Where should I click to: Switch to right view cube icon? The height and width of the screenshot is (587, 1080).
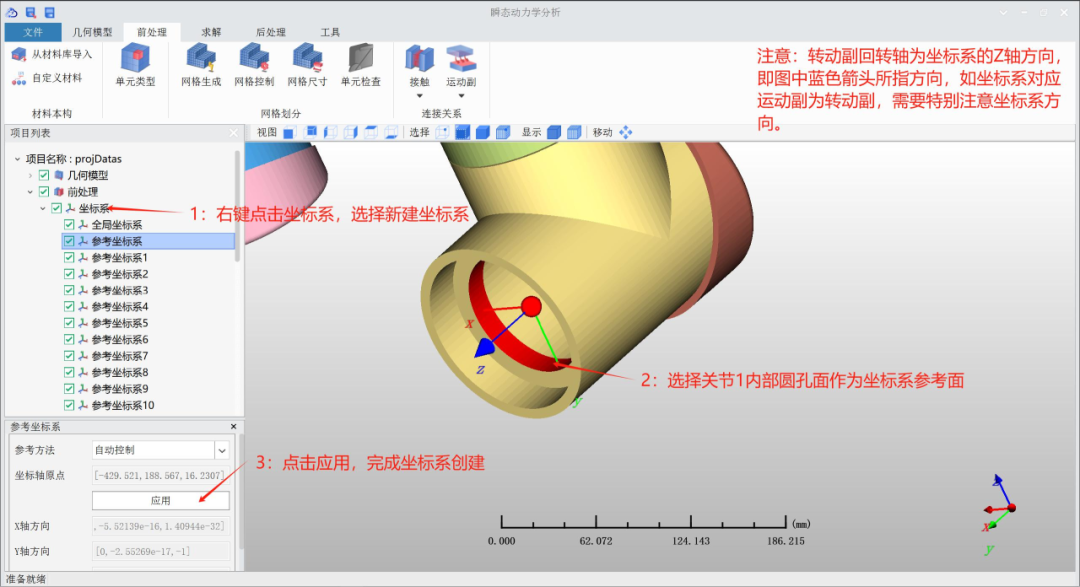click(351, 132)
